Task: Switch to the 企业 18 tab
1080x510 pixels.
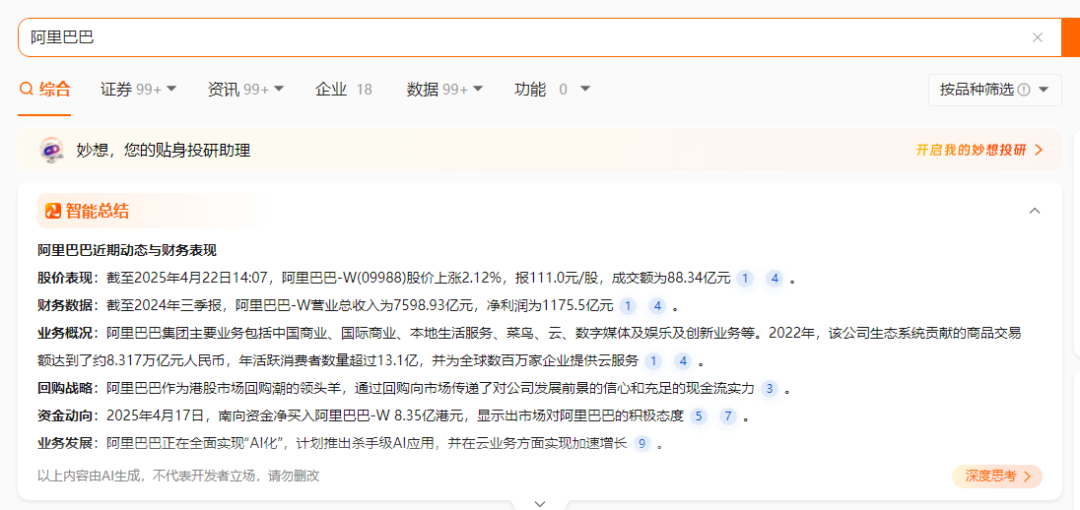Action: point(344,89)
